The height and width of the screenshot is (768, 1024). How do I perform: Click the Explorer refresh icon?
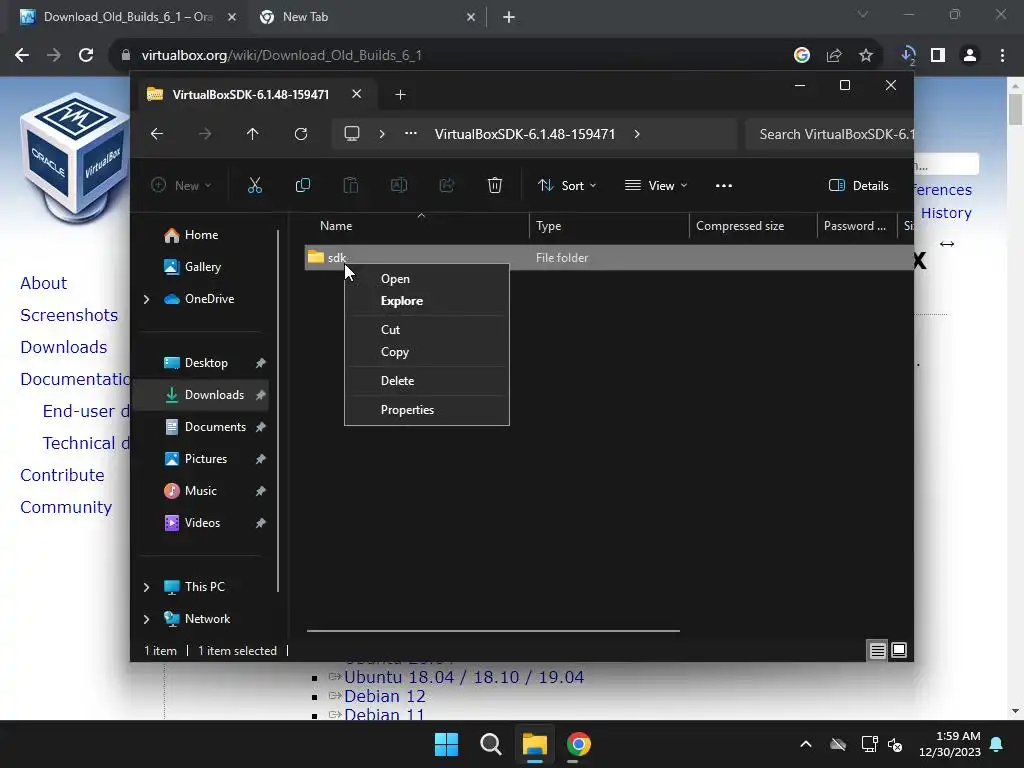tap(300, 134)
